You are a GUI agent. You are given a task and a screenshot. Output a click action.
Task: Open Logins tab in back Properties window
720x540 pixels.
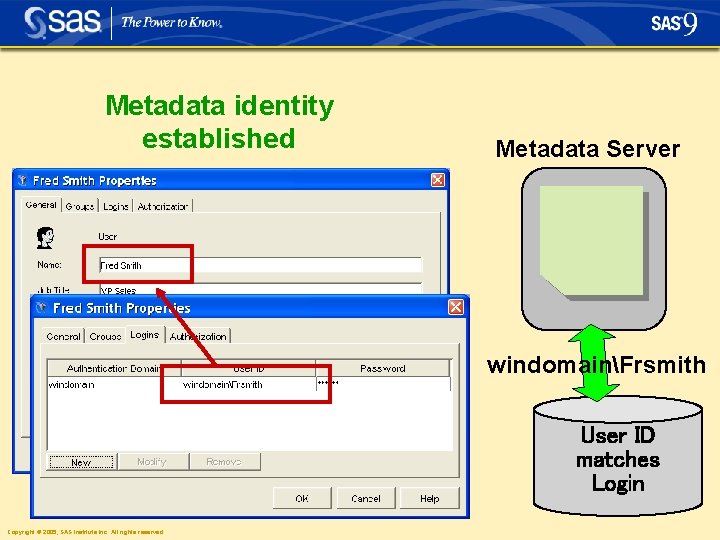point(115,206)
